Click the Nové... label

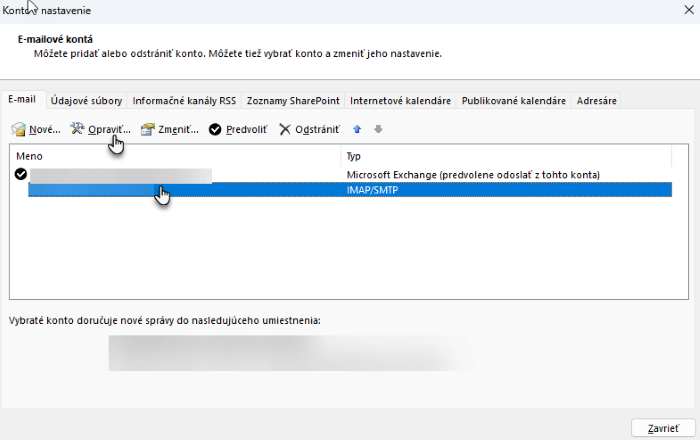[x=45, y=129]
